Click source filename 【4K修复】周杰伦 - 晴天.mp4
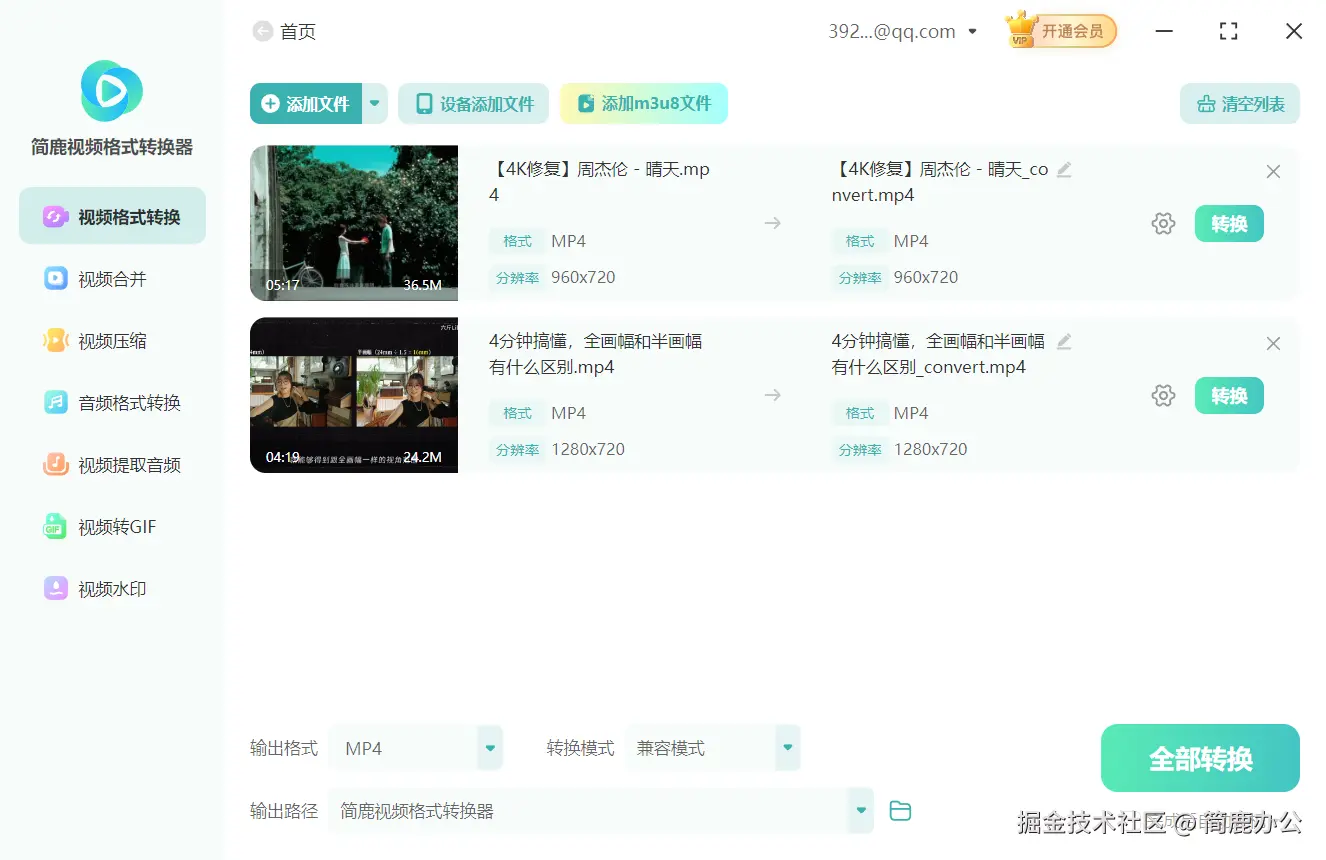 (x=599, y=182)
